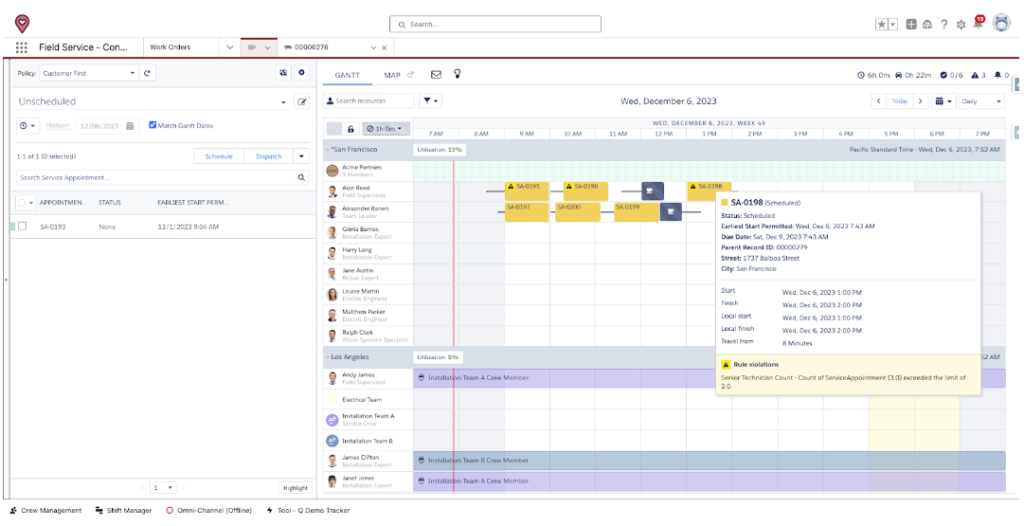Open Omni-Channel (Offline) utility item
The width and height of the screenshot is (1024, 526).
click(209, 510)
